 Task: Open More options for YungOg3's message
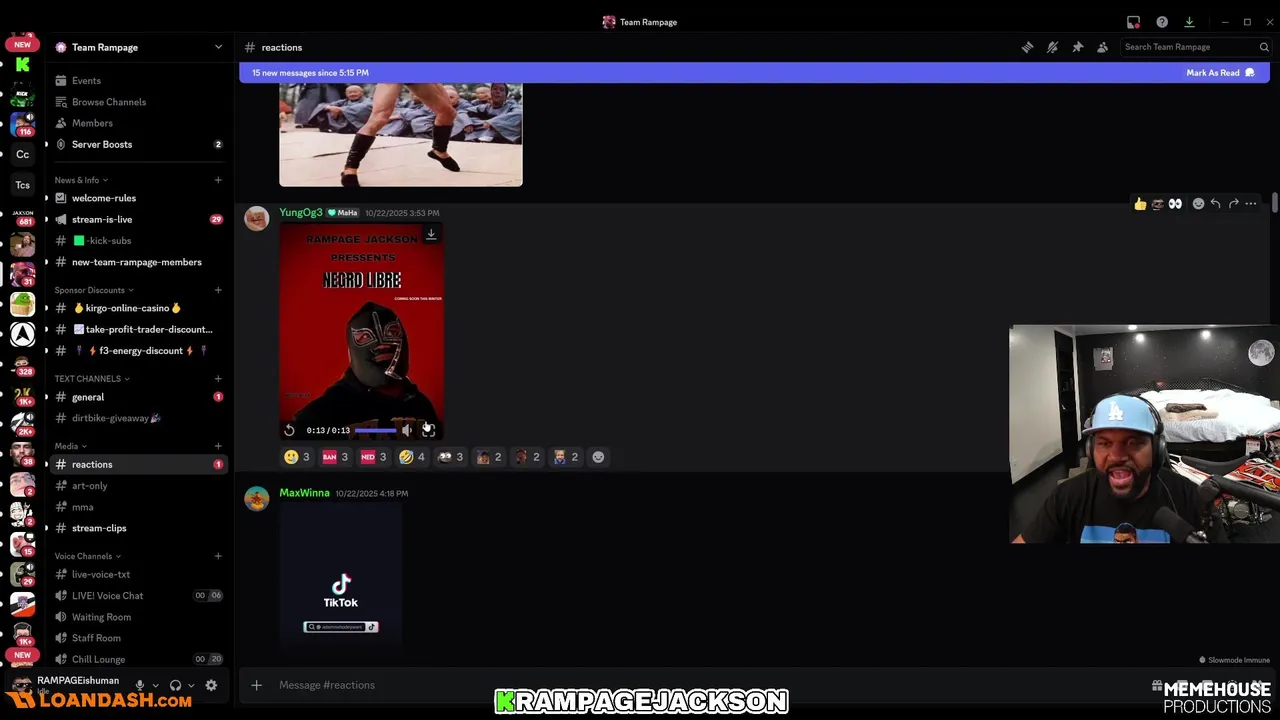[1250, 204]
